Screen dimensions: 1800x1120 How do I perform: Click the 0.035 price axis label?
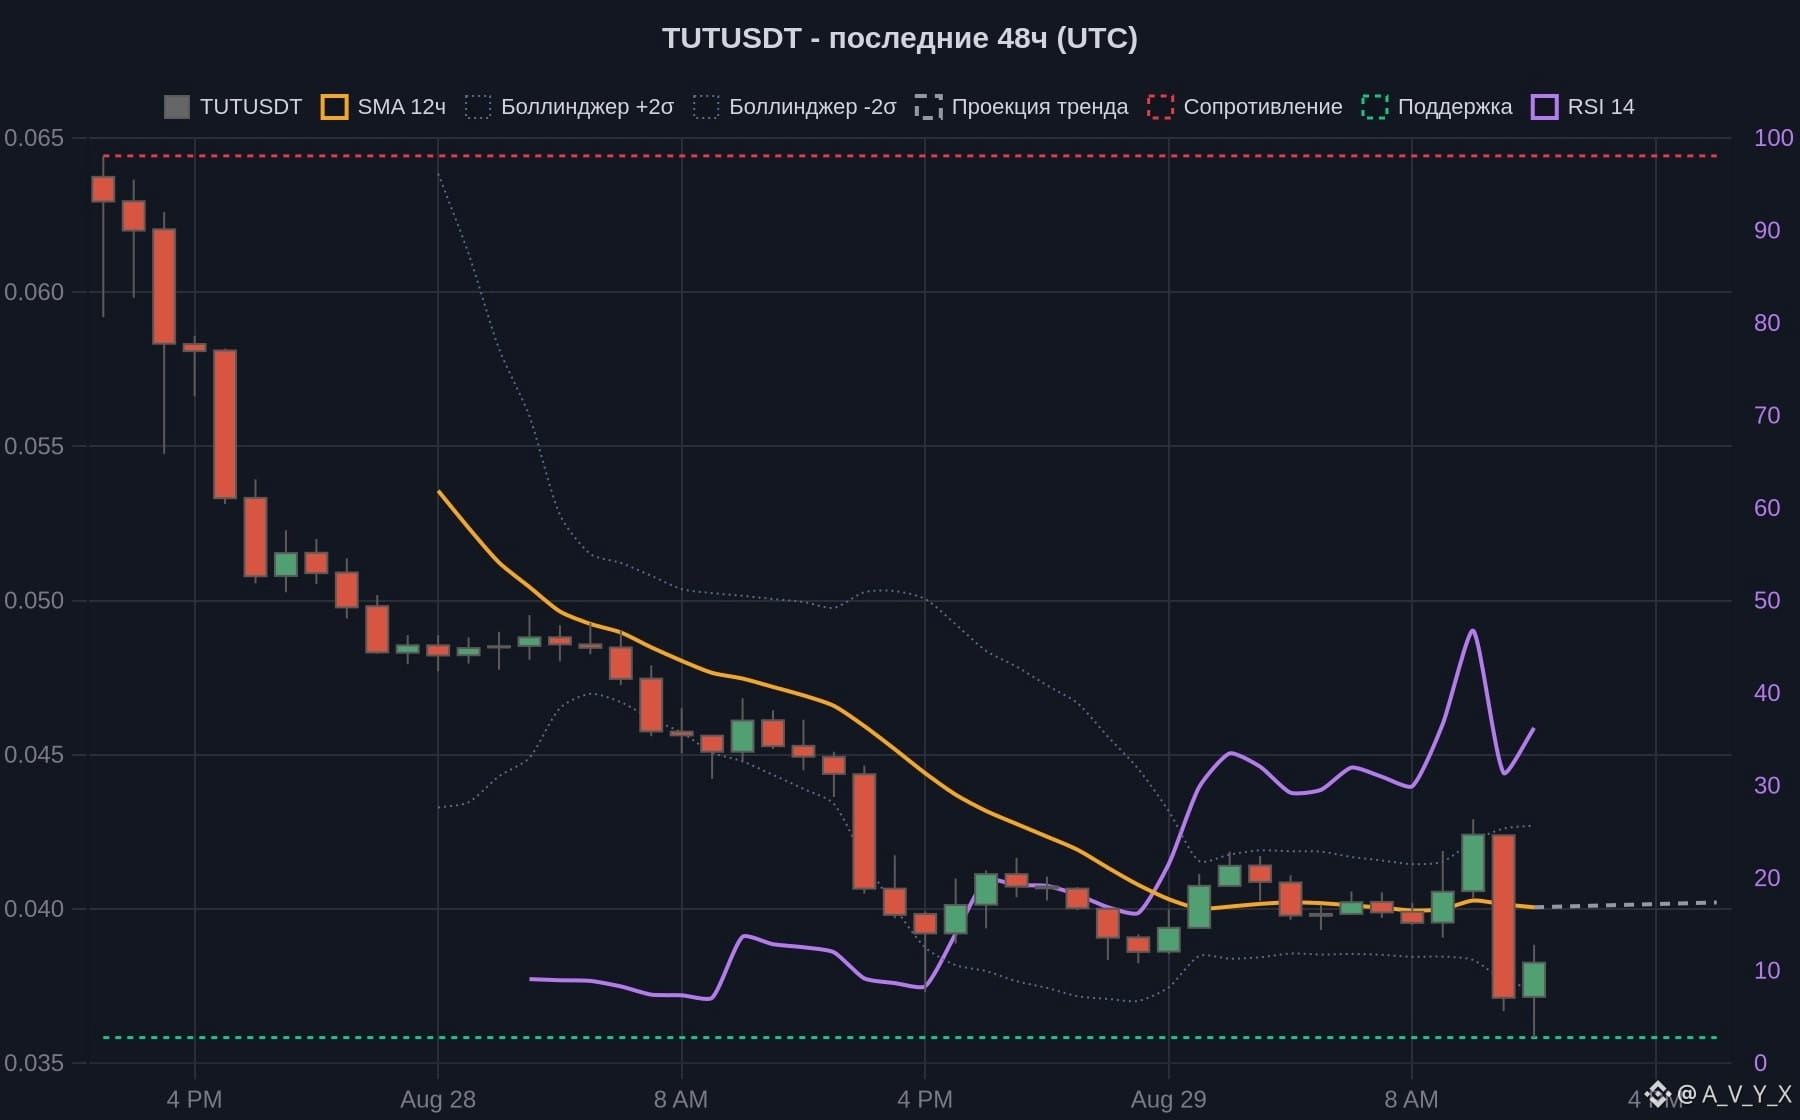click(34, 1062)
